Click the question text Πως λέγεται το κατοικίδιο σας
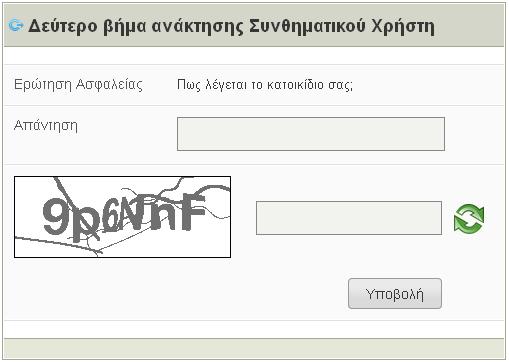 click(265, 85)
